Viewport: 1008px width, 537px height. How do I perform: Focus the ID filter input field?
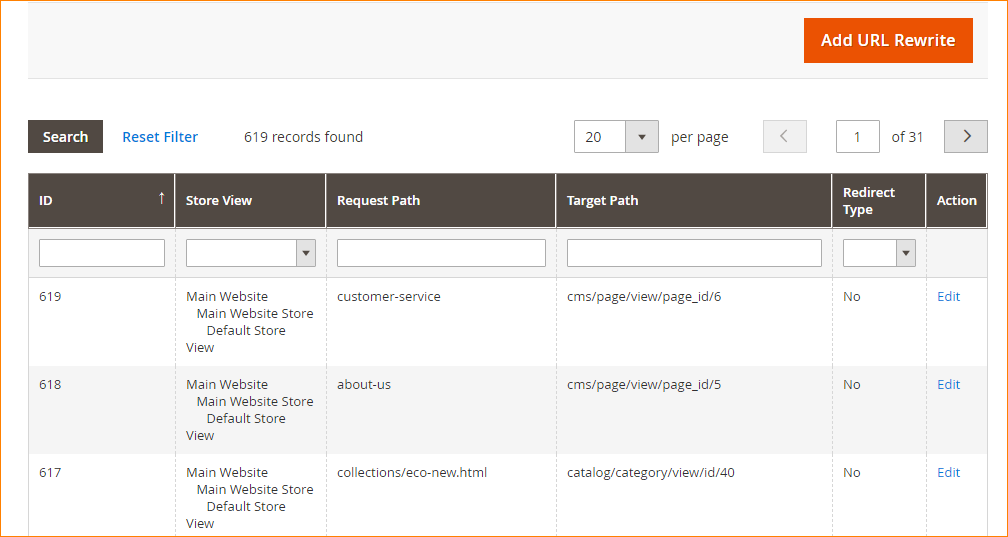101,253
